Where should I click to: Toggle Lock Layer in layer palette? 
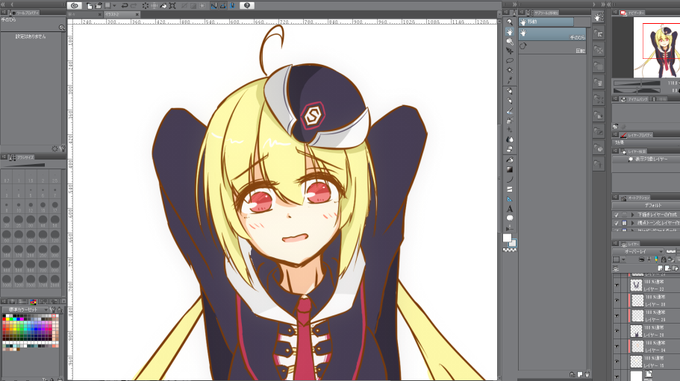pos(664,260)
